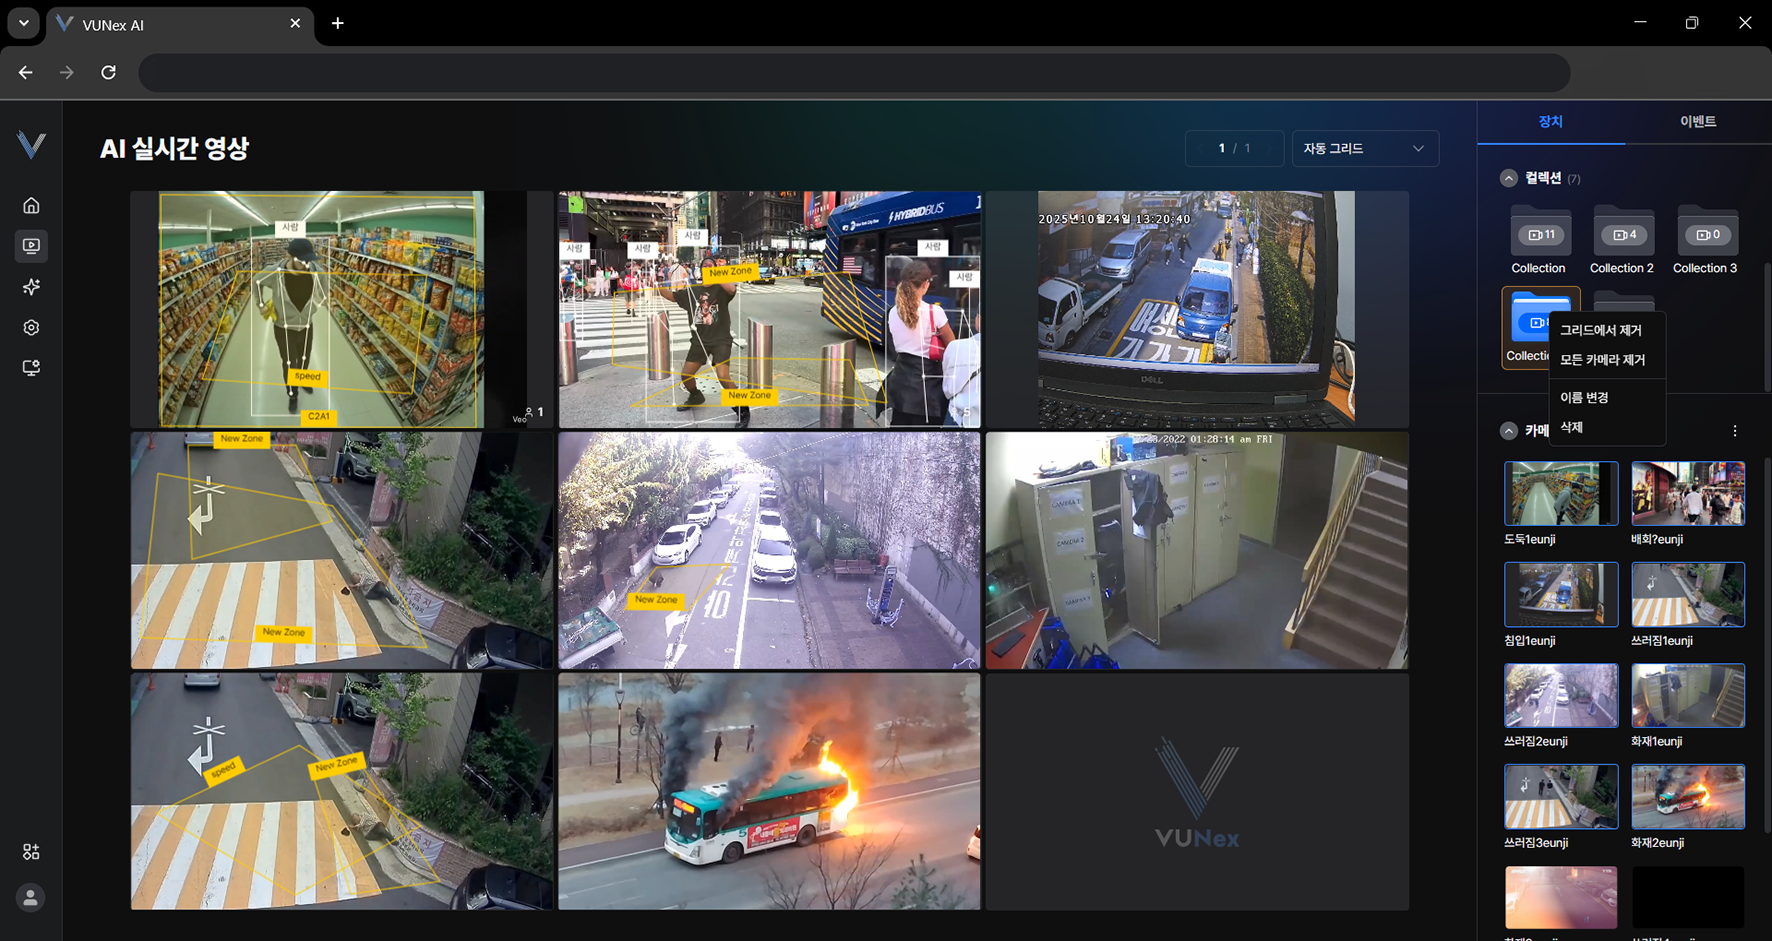Reload the page with browser refresh button
1772x941 pixels.
(x=109, y=72)
